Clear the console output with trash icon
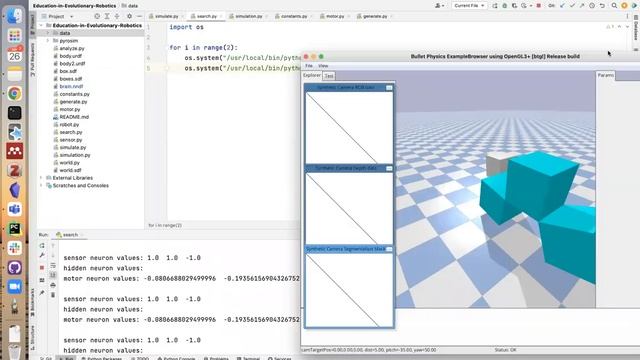640x360 pixels. tap(53, 295)
